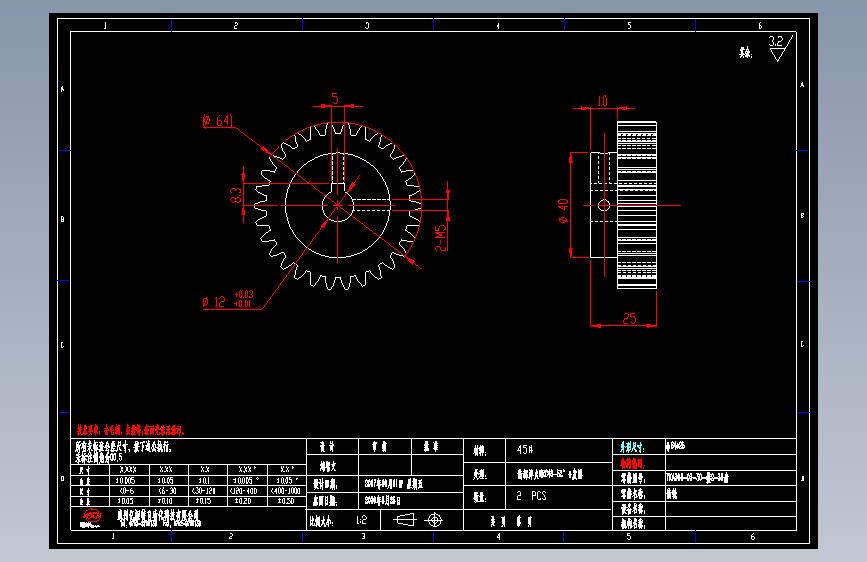867x562 pixels.
Task: Click the set screw hole circle in side view
Action: pos(604,206)
